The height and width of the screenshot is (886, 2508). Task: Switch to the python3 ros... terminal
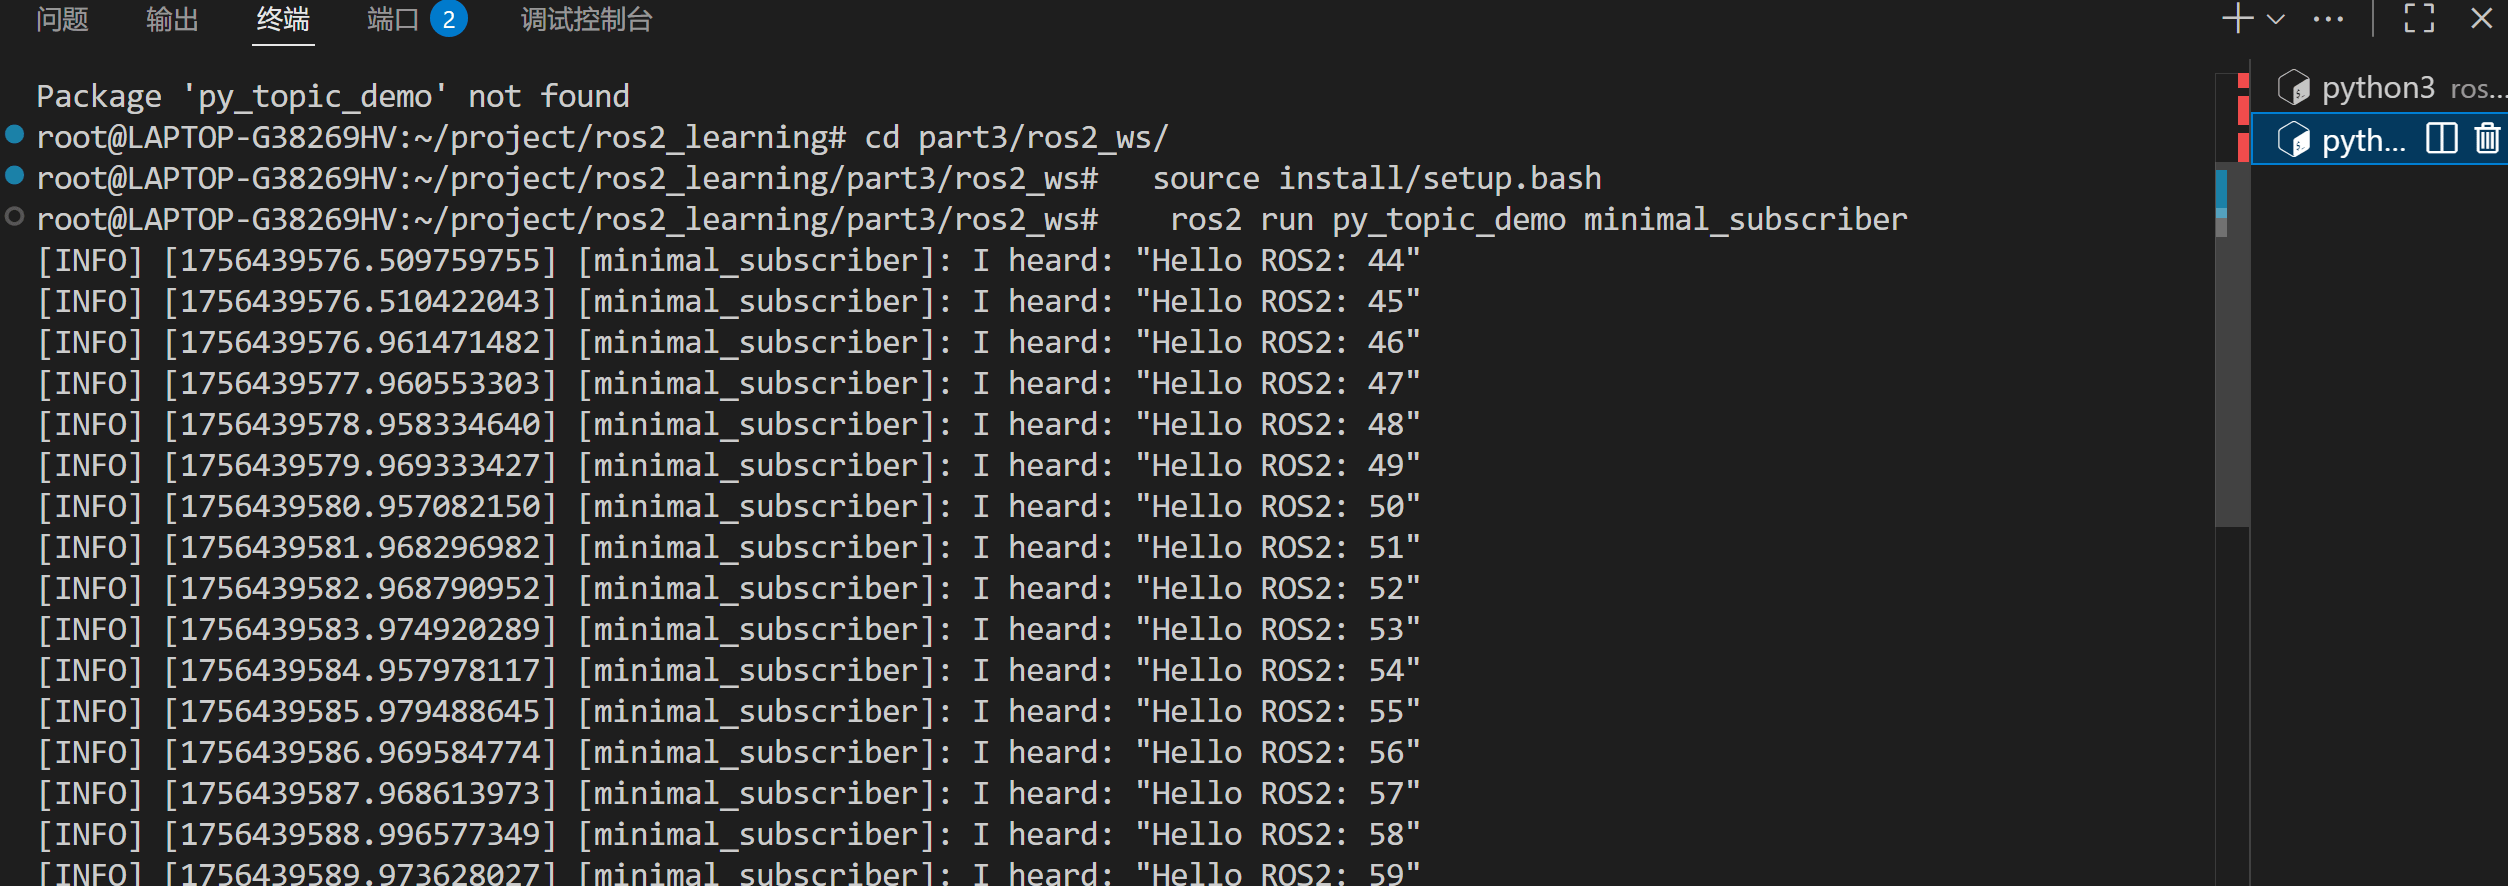point(2378,88)
